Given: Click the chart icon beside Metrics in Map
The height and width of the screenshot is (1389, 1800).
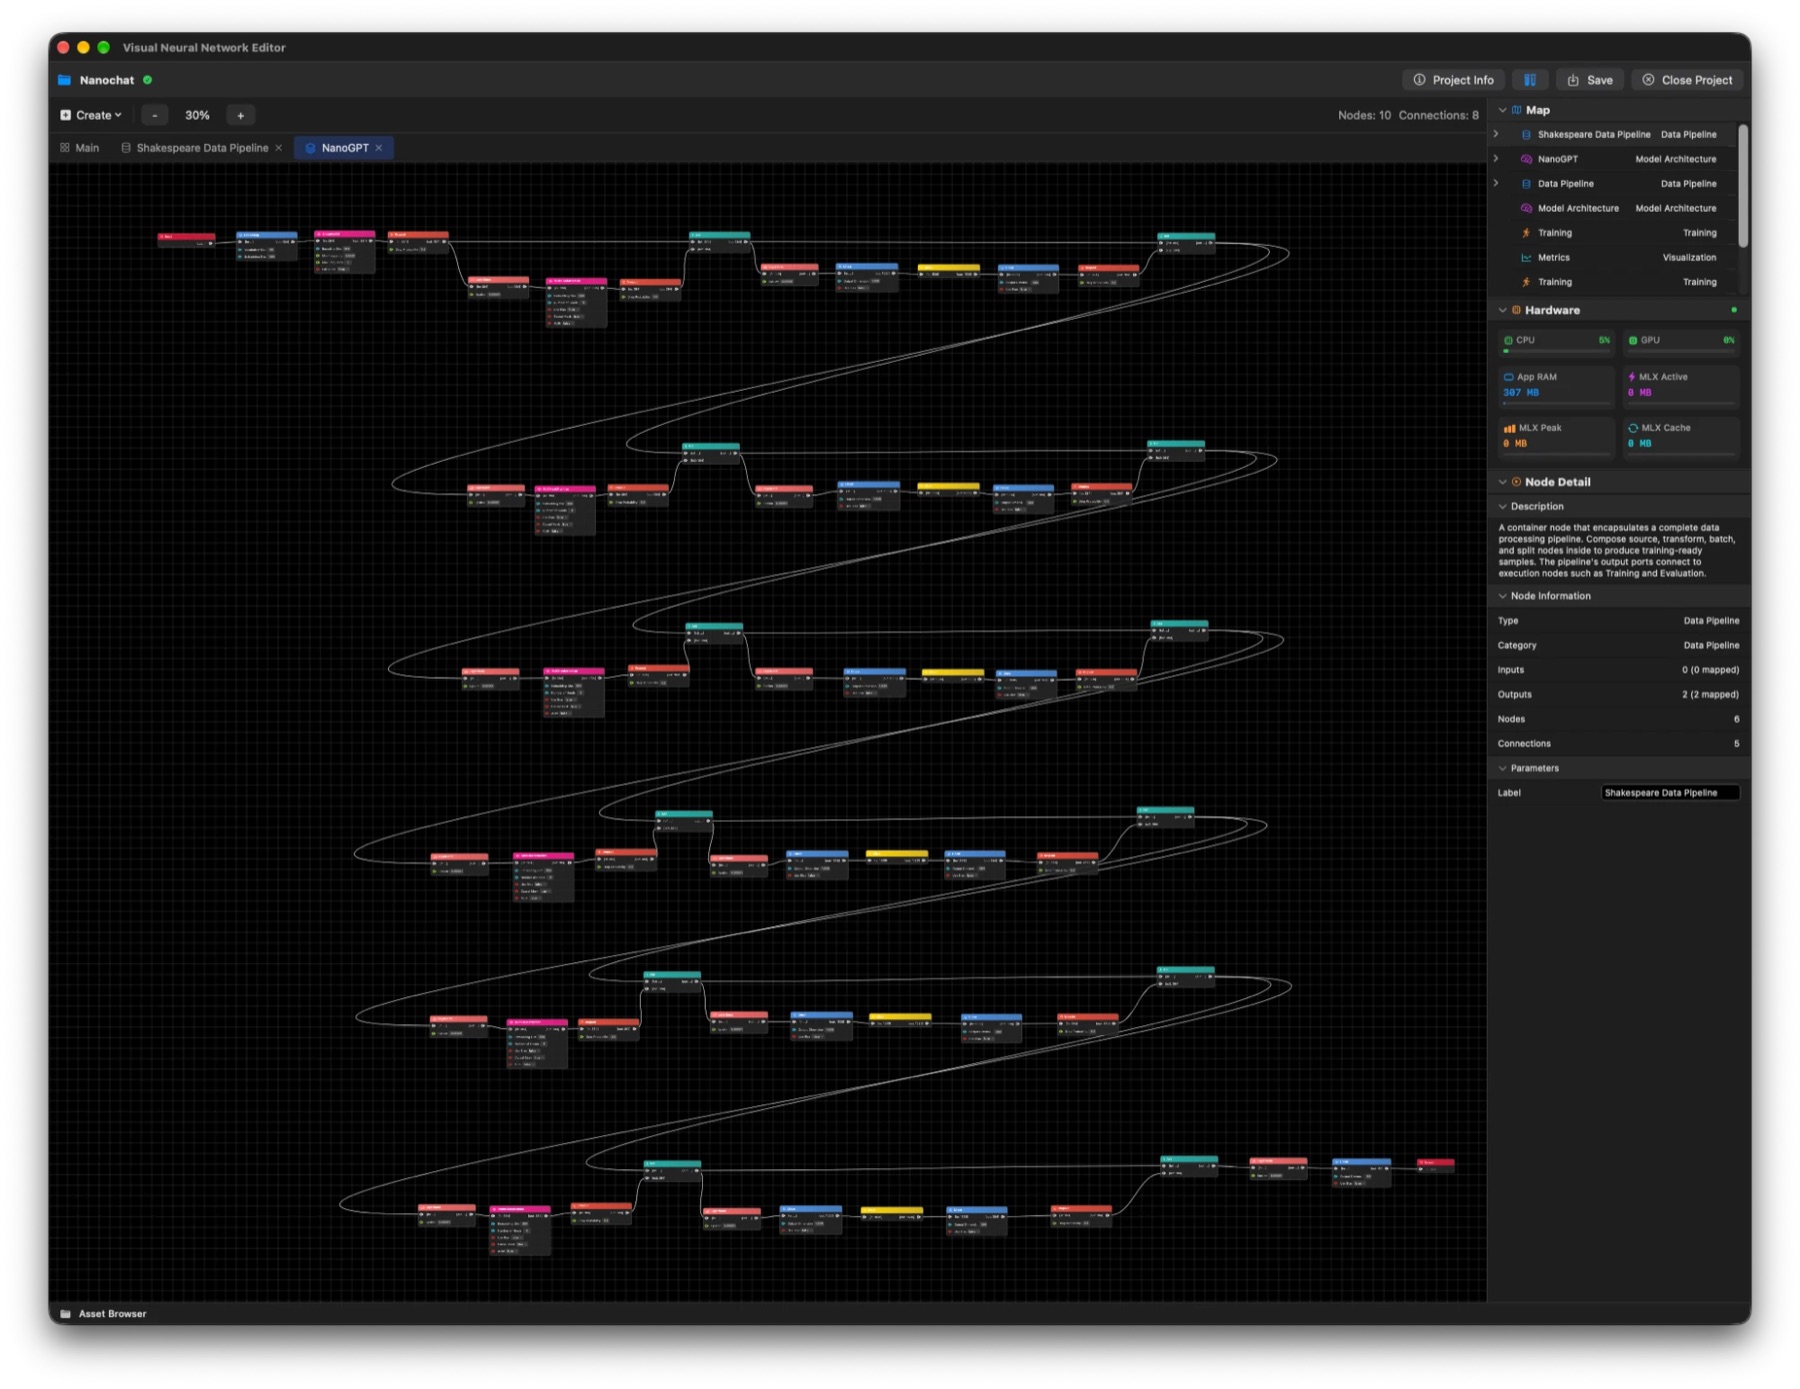Looking at the screenshot, I should click(x=1526, y=257).
